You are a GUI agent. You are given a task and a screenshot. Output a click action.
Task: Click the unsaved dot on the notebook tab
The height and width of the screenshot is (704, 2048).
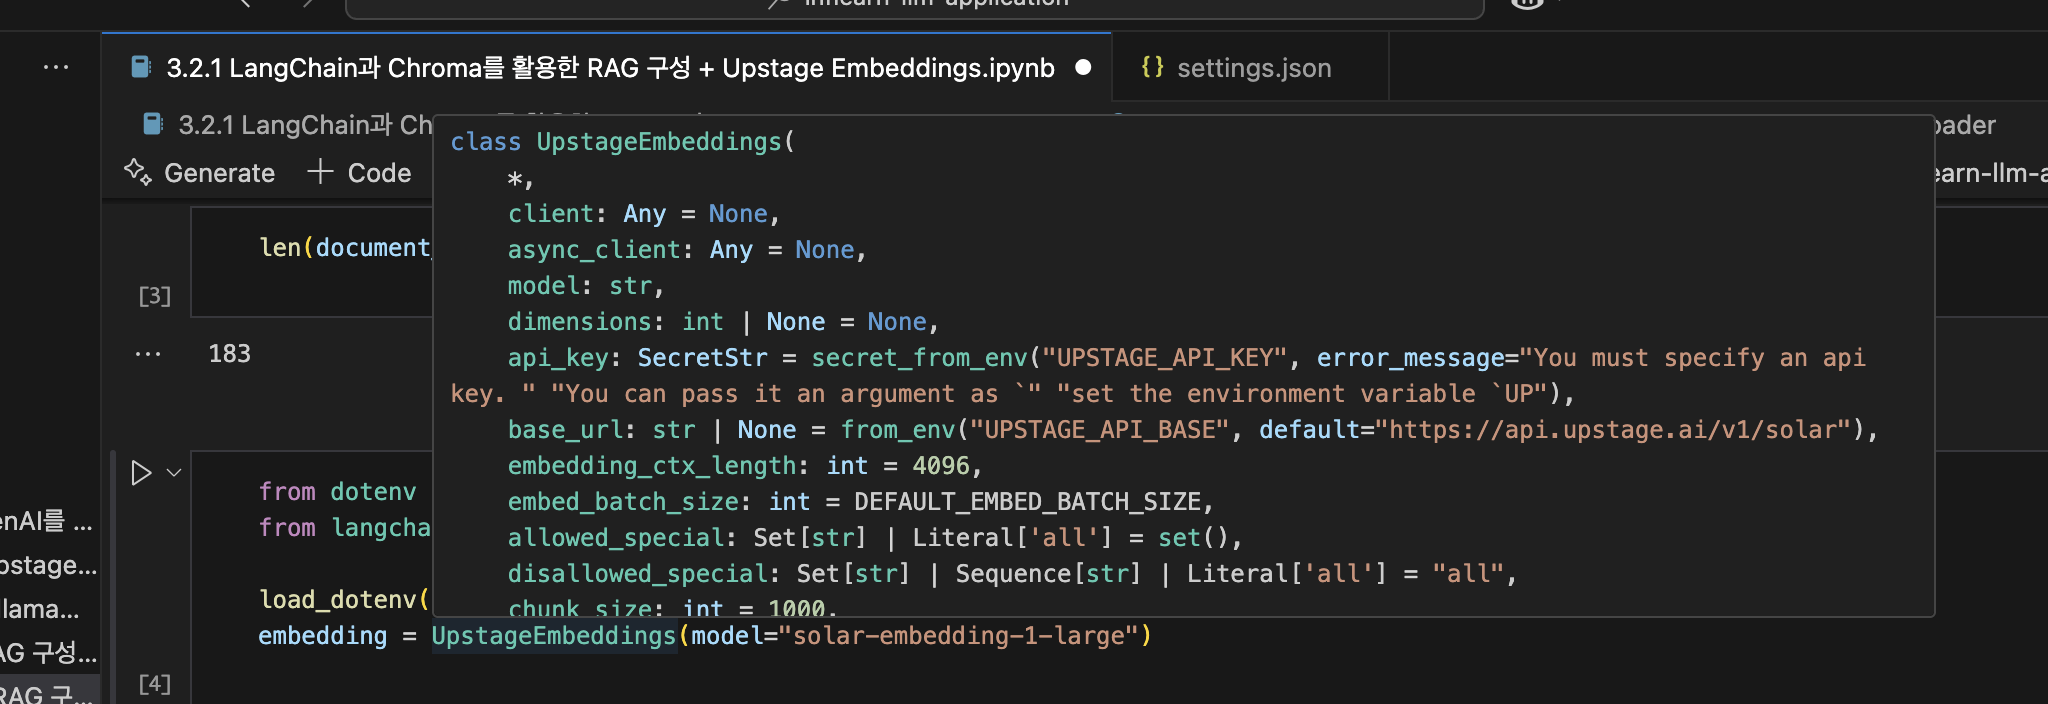point(1083,68)
